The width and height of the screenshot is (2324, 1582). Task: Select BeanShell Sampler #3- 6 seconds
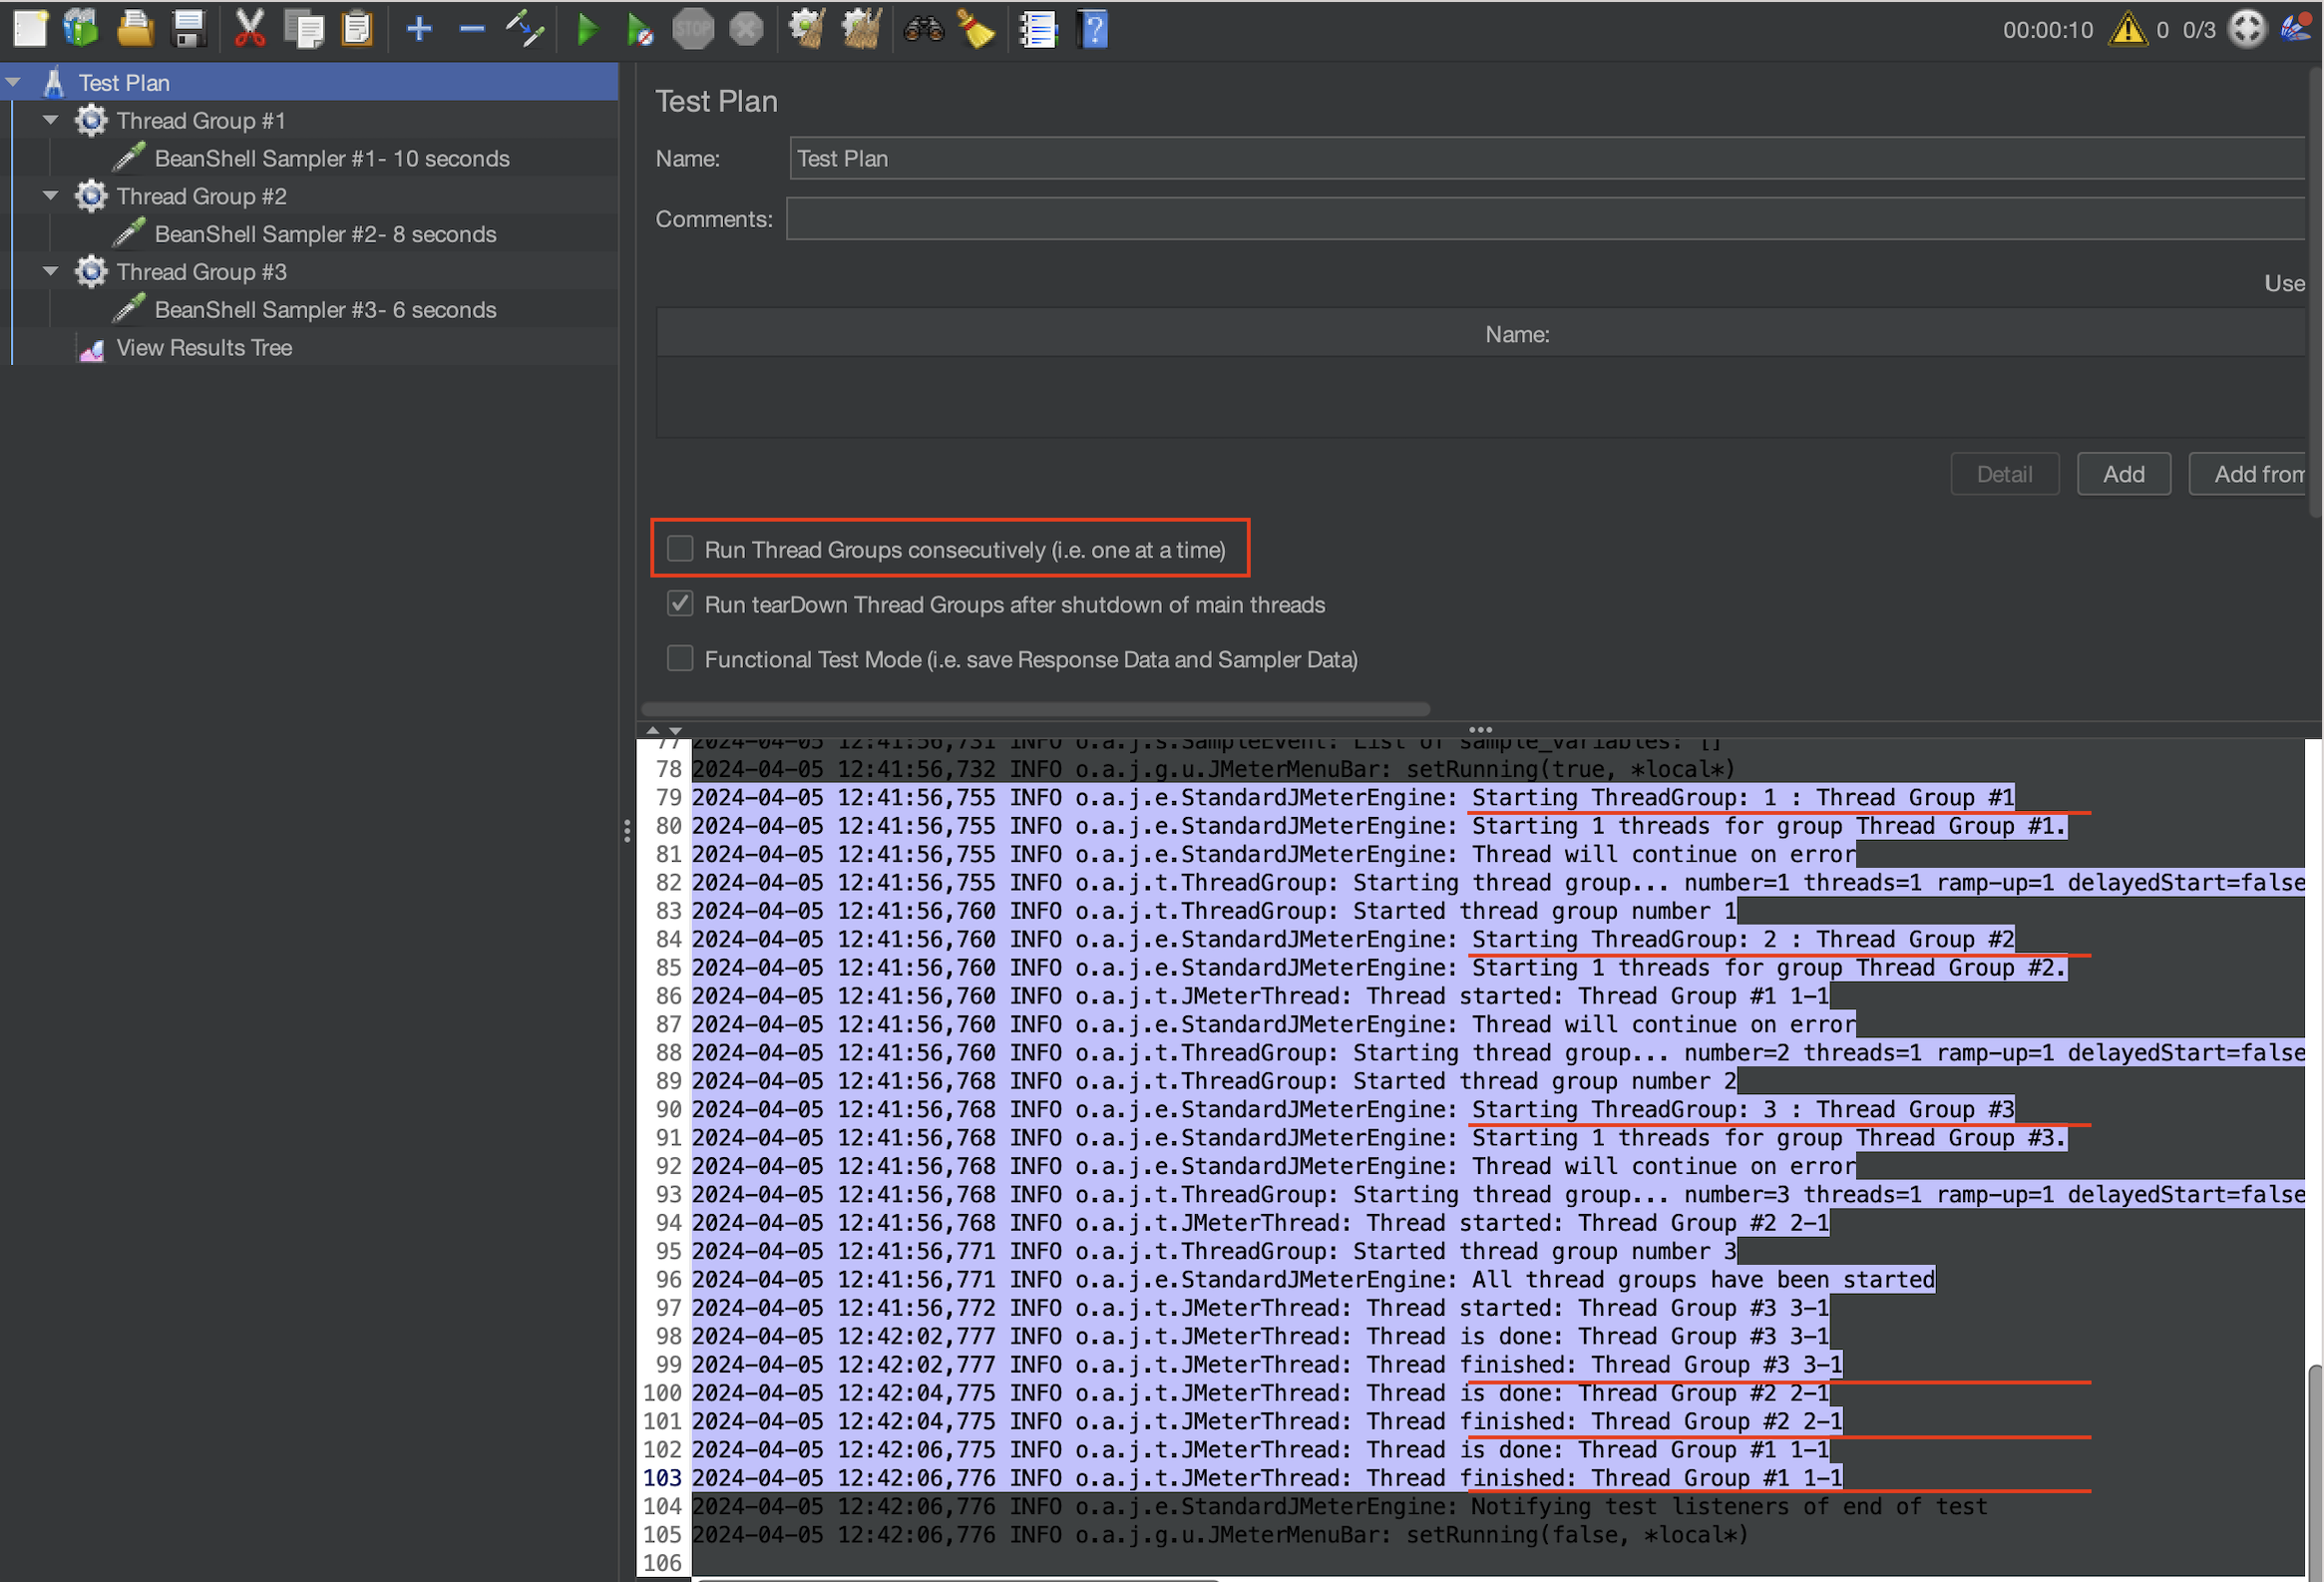tap(325, 310)
